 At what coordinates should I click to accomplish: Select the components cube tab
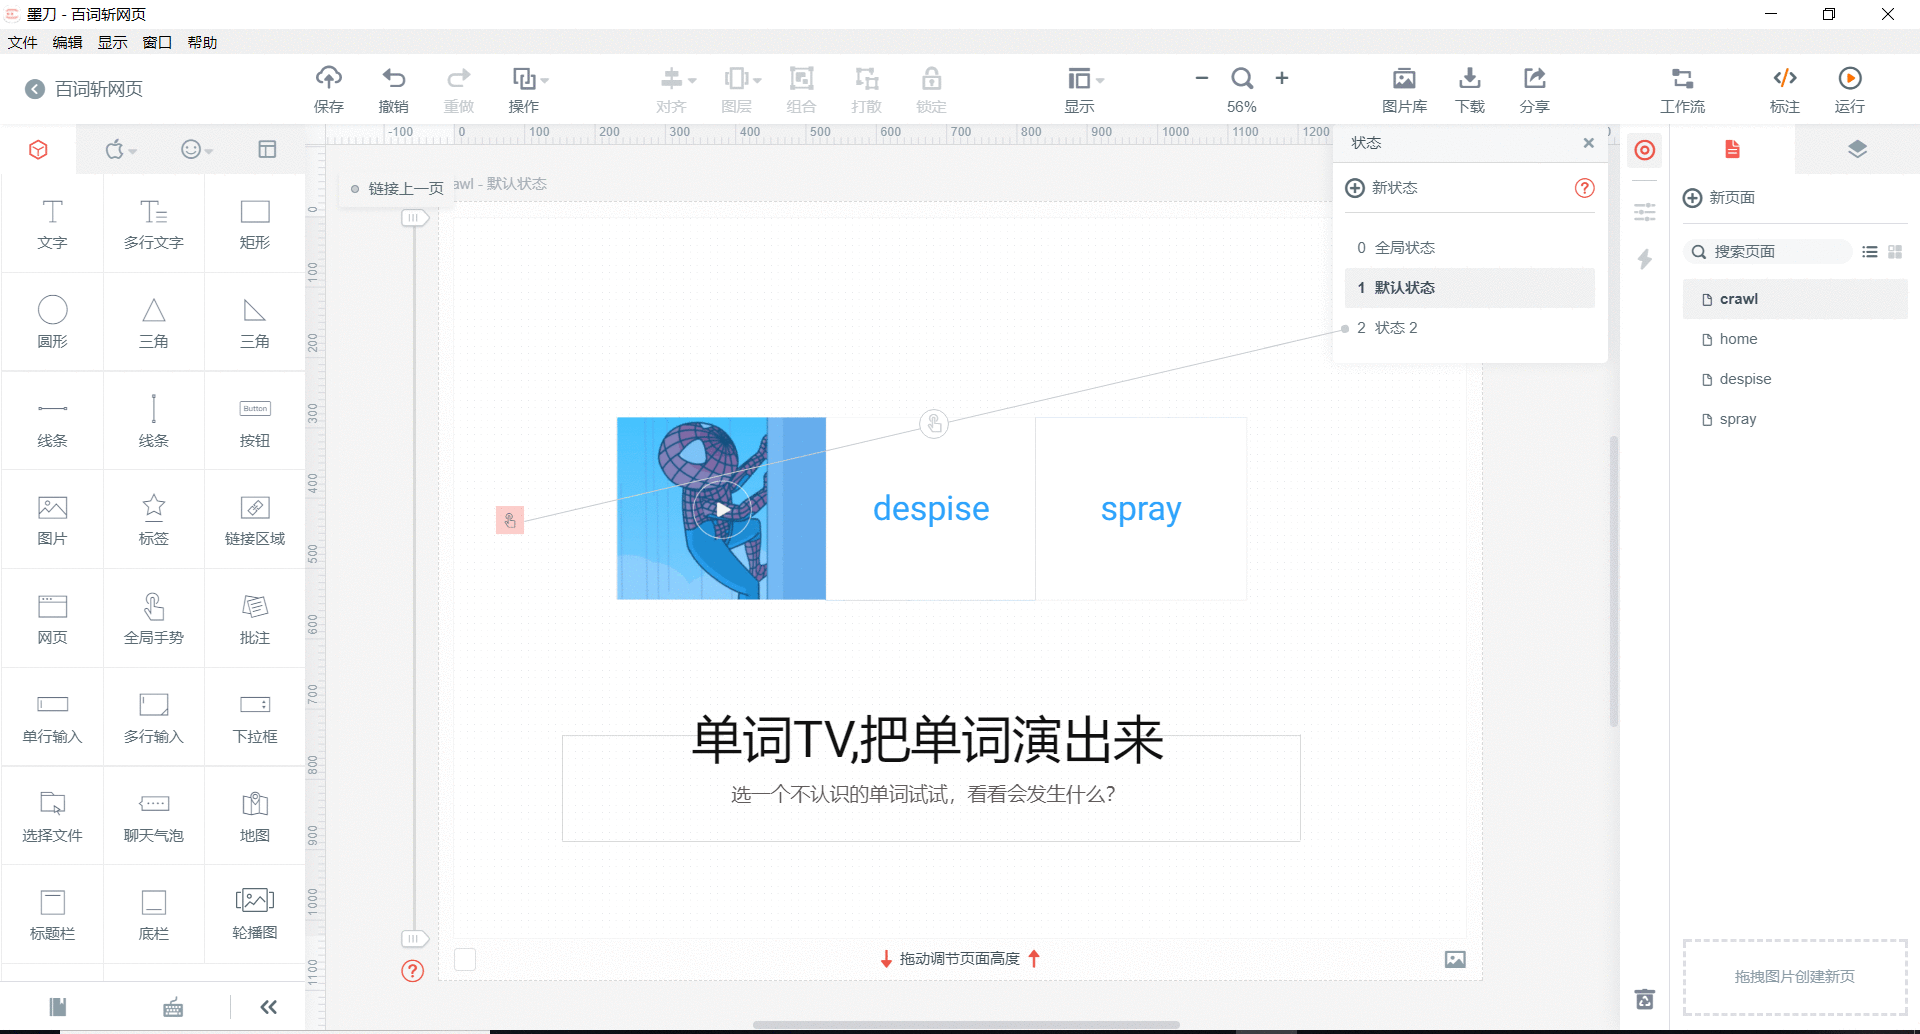(38, 150)
